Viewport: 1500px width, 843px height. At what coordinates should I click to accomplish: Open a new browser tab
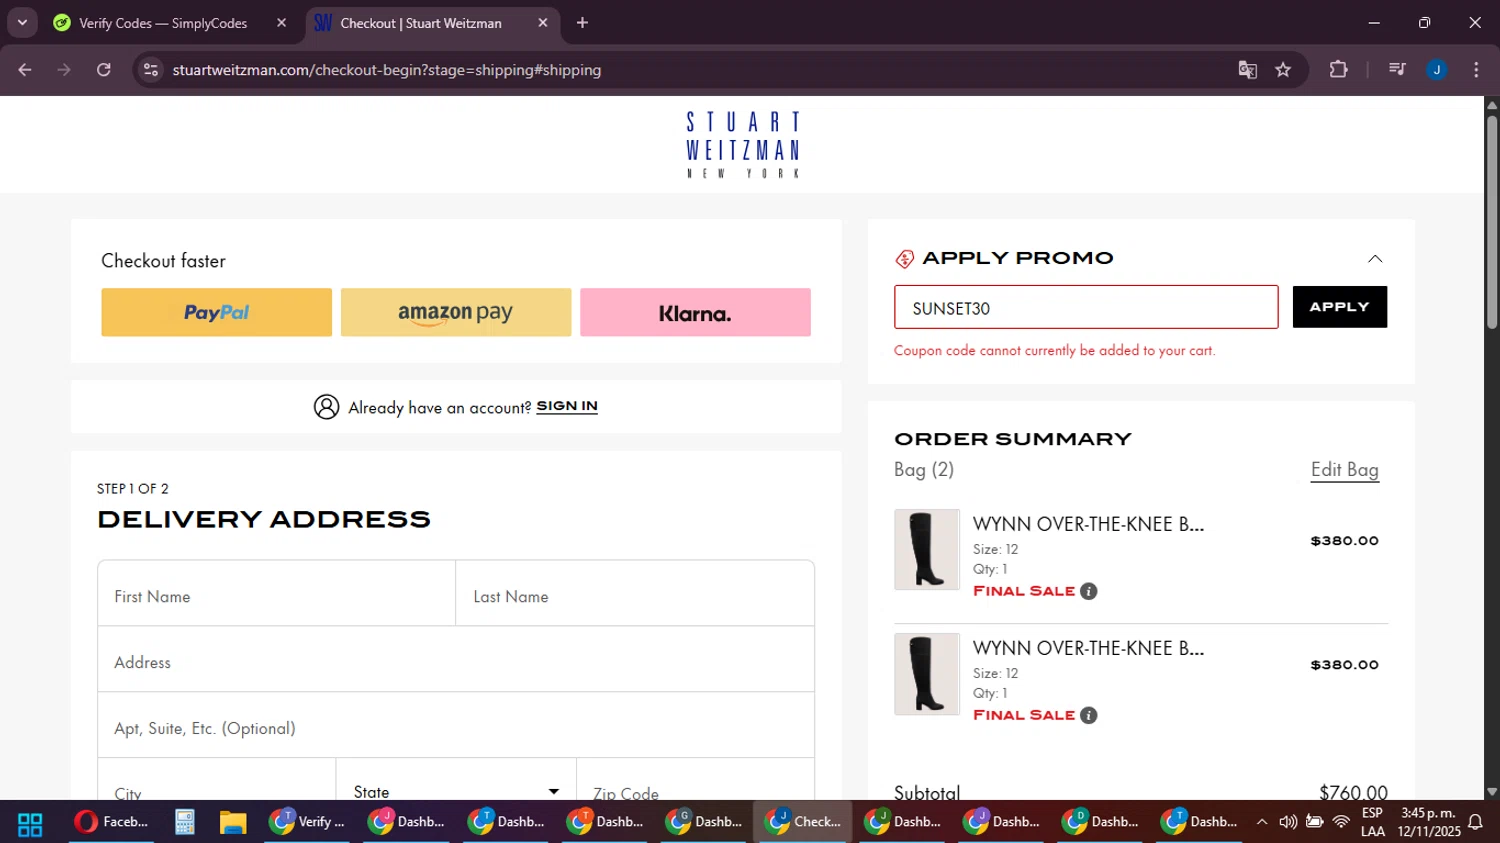pyautogui.click(x=582, y=23)
